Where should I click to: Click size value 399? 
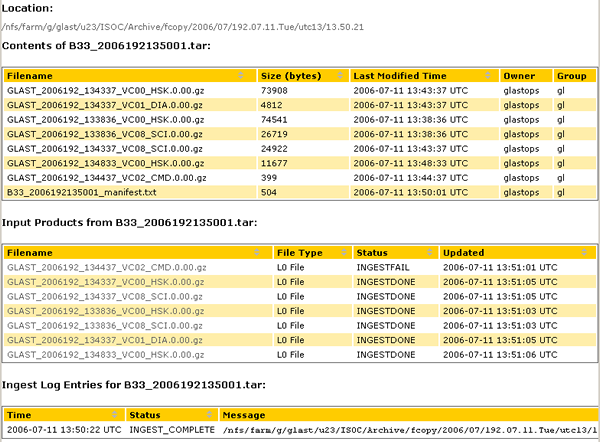(269, 178)
